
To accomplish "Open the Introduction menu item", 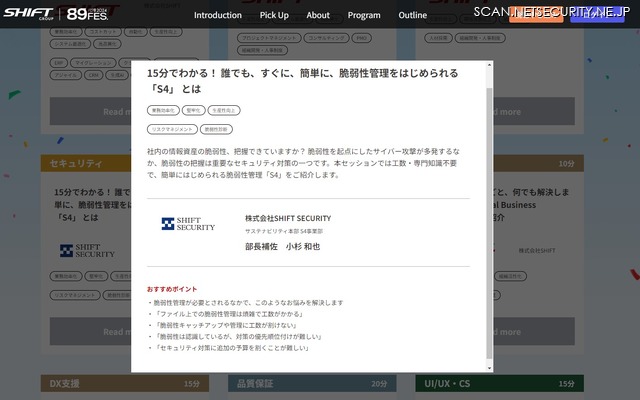I will (x=217, y=15).
